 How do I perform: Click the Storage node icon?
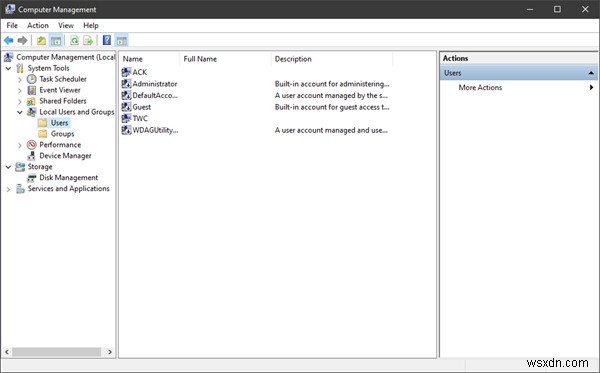20,167
